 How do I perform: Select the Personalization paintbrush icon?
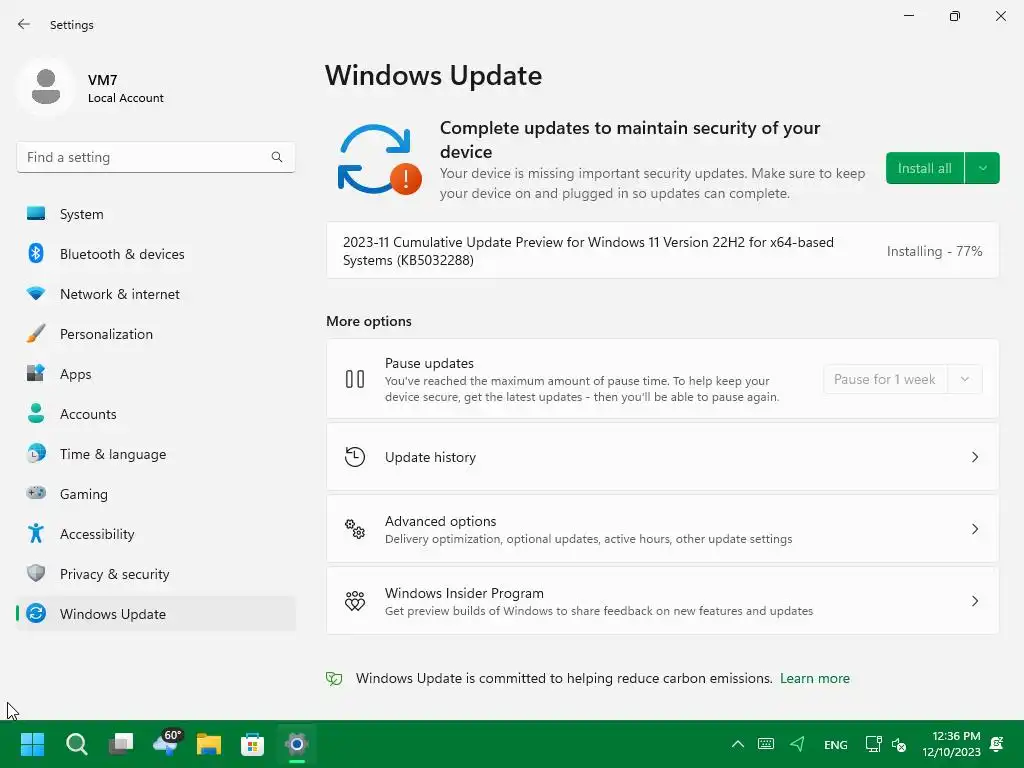click(x=36, y=334)
